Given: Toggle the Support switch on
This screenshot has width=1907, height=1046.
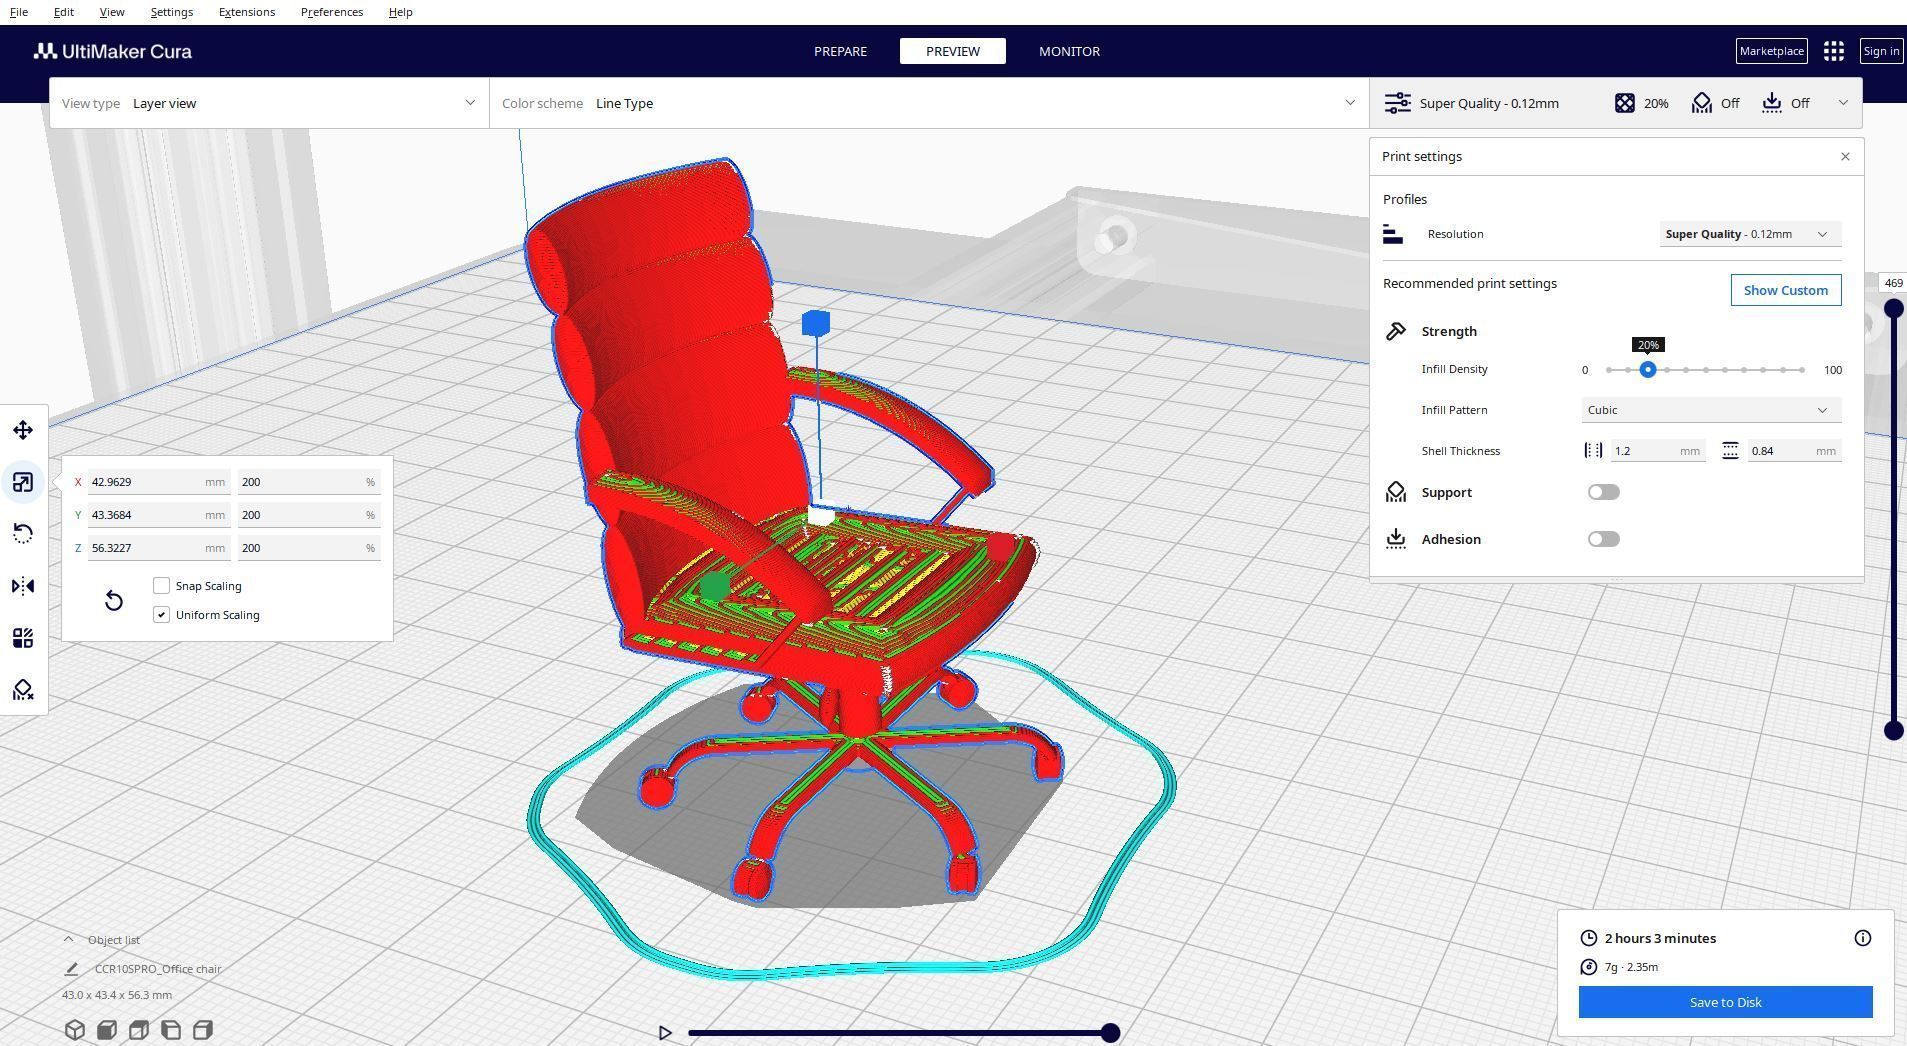Looking at the screenshot, I should pos(1603,492).
